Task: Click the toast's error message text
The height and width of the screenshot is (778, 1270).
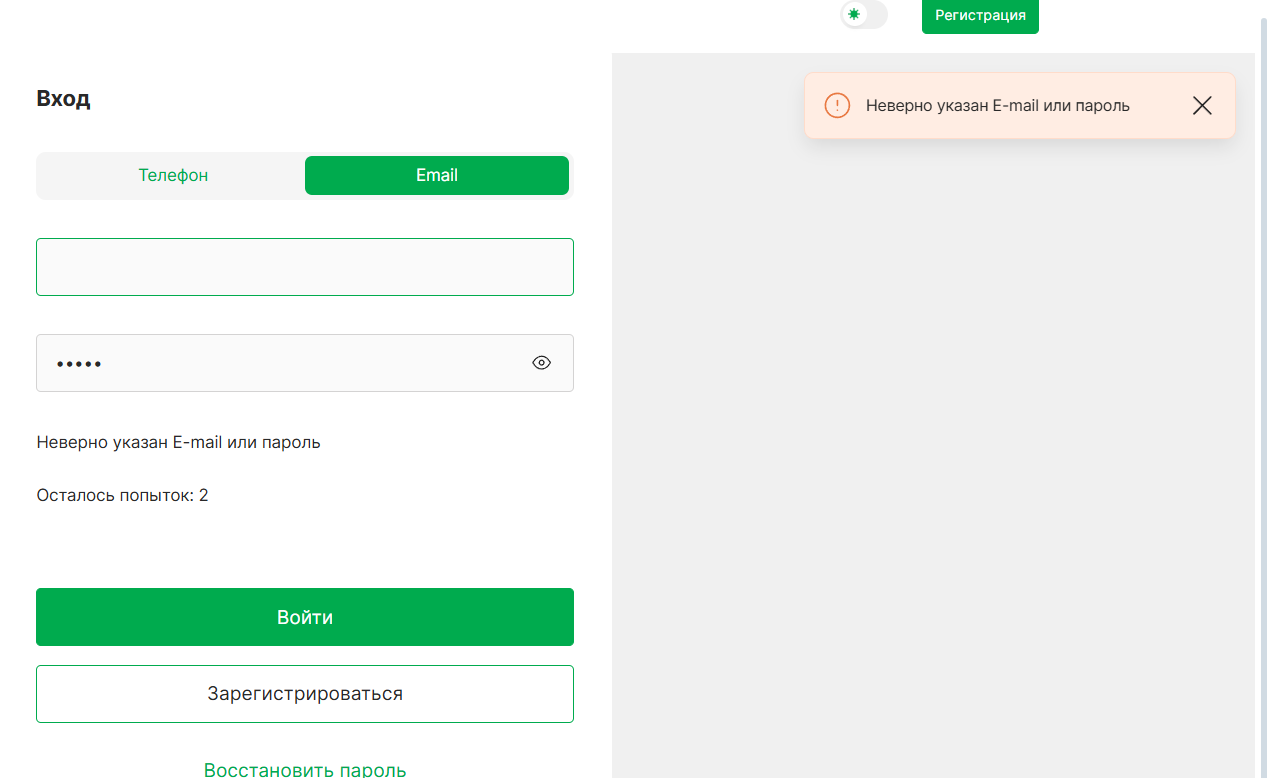Action: [997, 106]
